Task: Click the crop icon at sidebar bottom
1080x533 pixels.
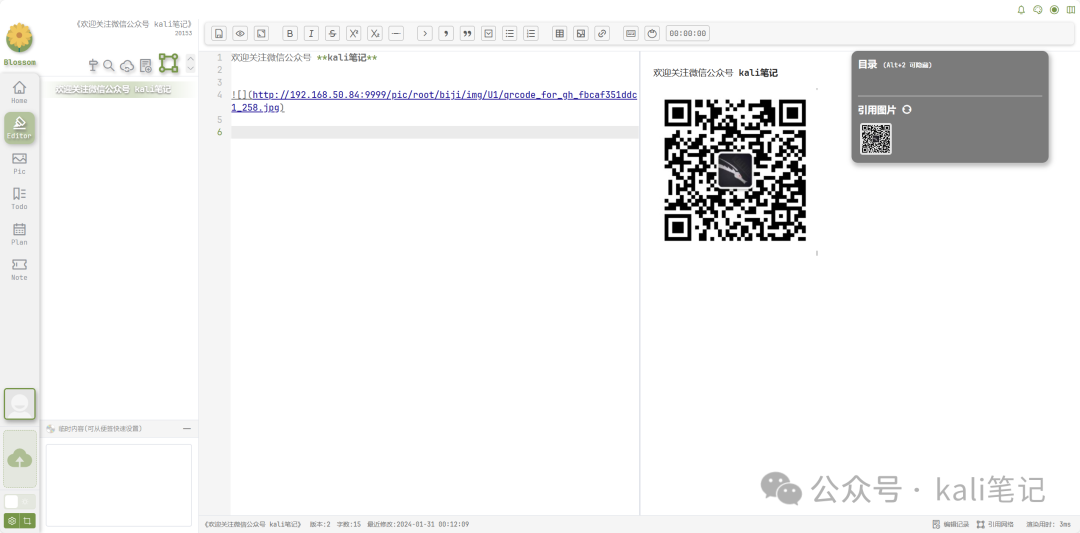Action: (x=28, y=521)
